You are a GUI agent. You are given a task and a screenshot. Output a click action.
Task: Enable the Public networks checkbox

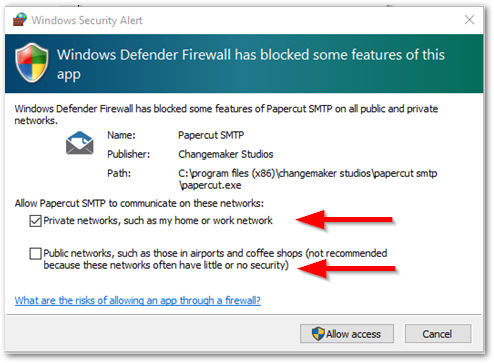[35, 253]
